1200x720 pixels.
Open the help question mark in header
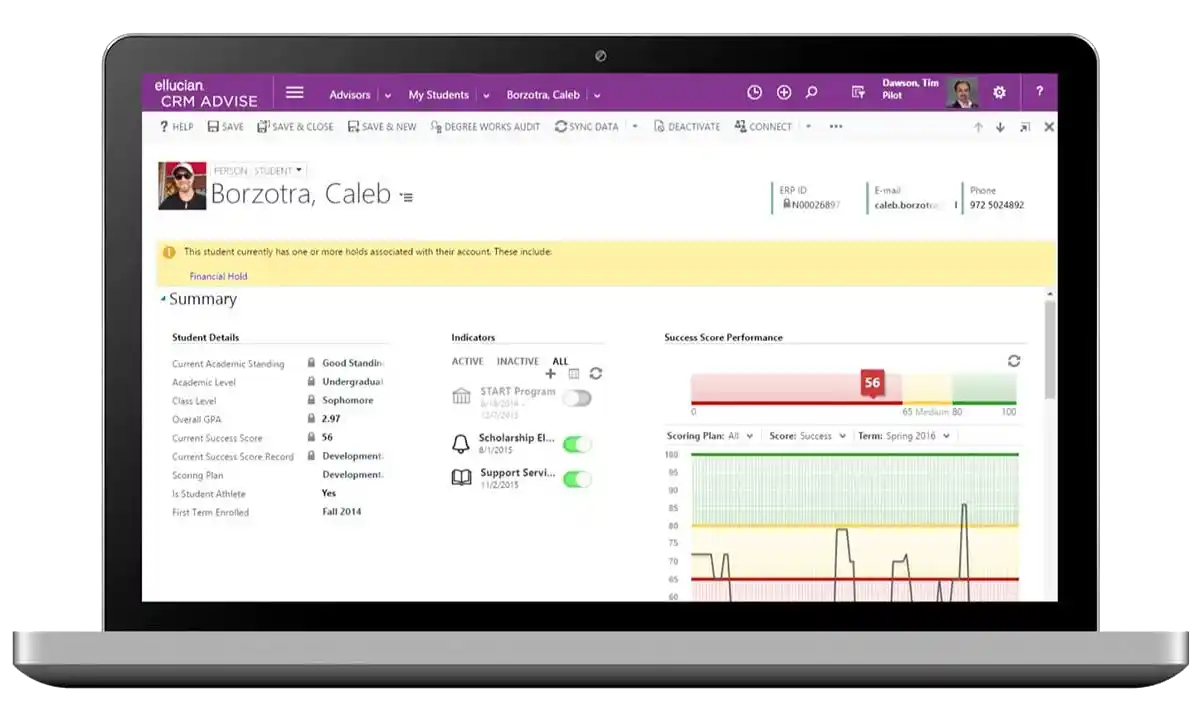(x=1039, y=93)
